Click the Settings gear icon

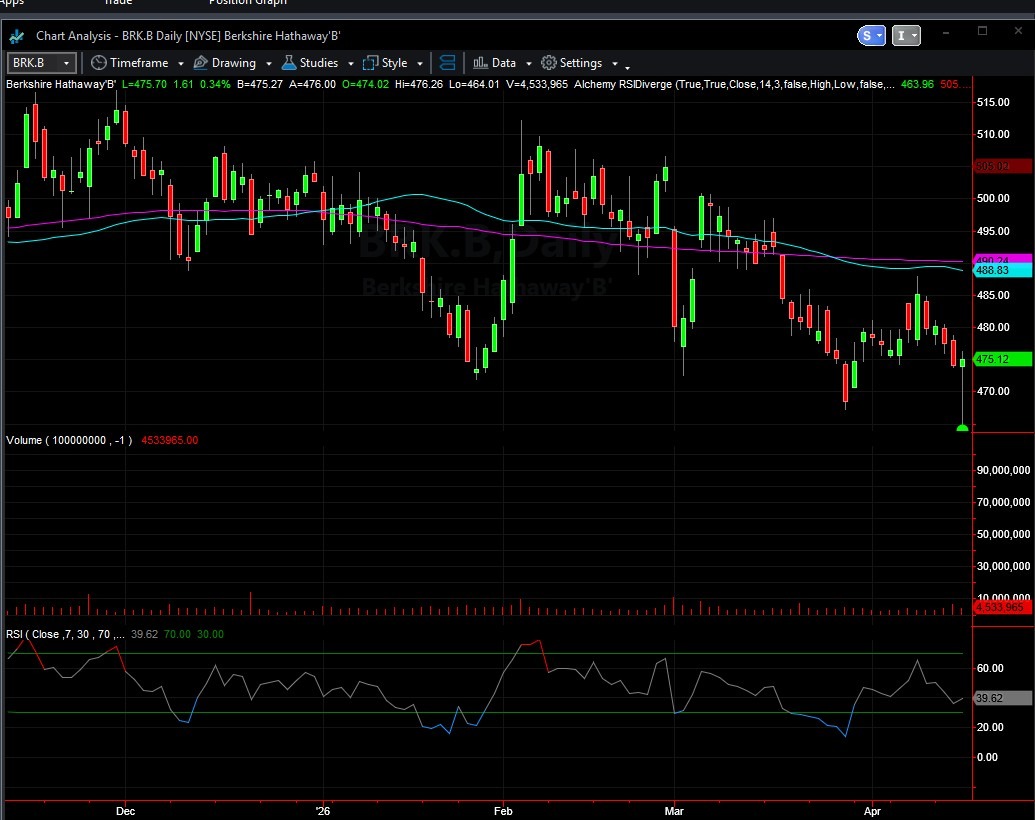[548, 63]
